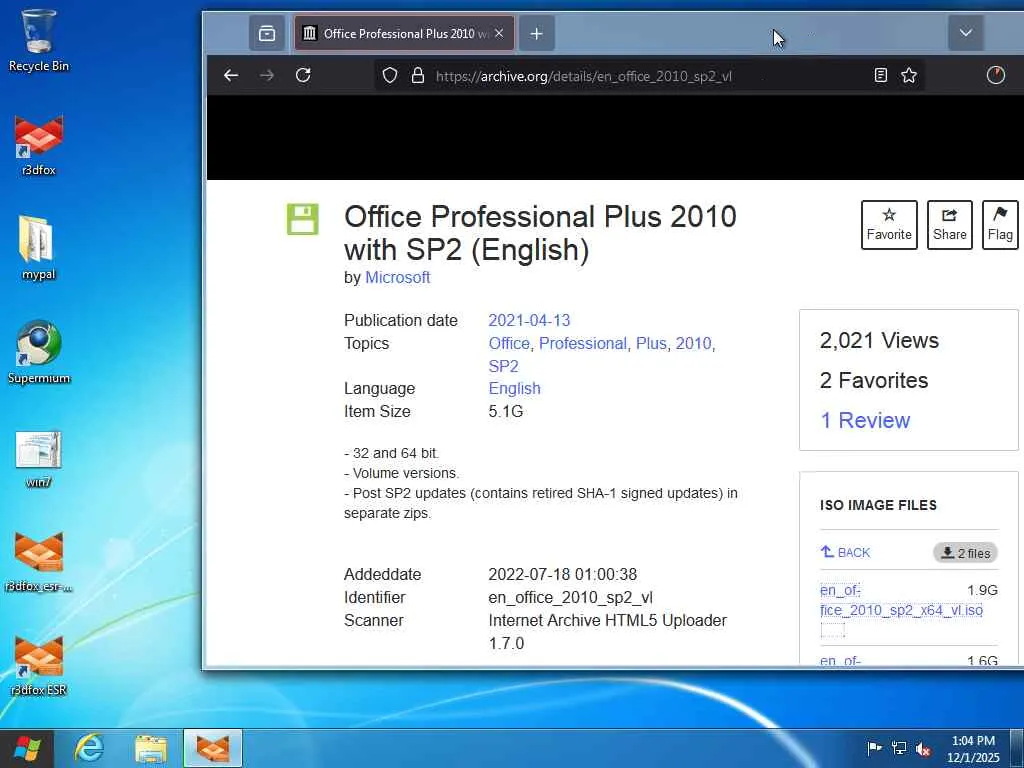Download all via 2 files button
1024x768 pixels.
coord(965,553)
